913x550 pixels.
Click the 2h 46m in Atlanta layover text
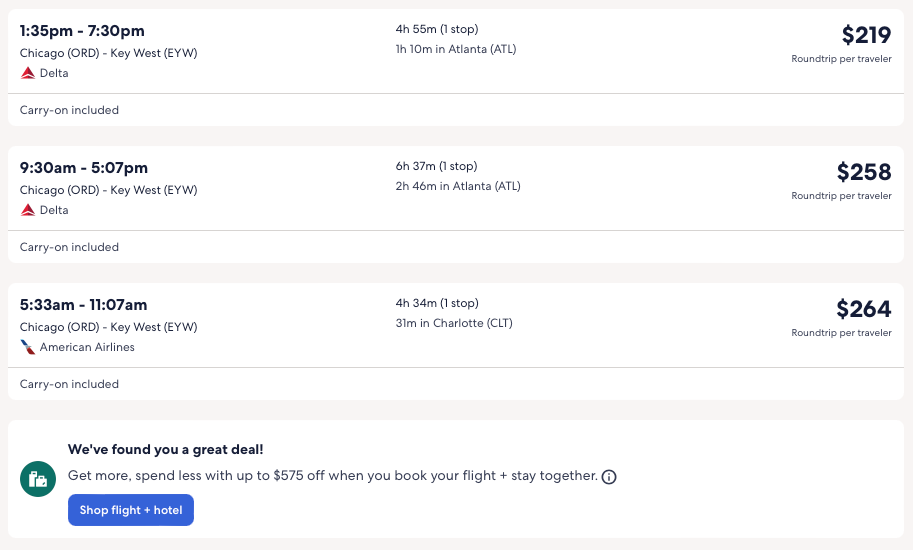click(x=458, y=186)
